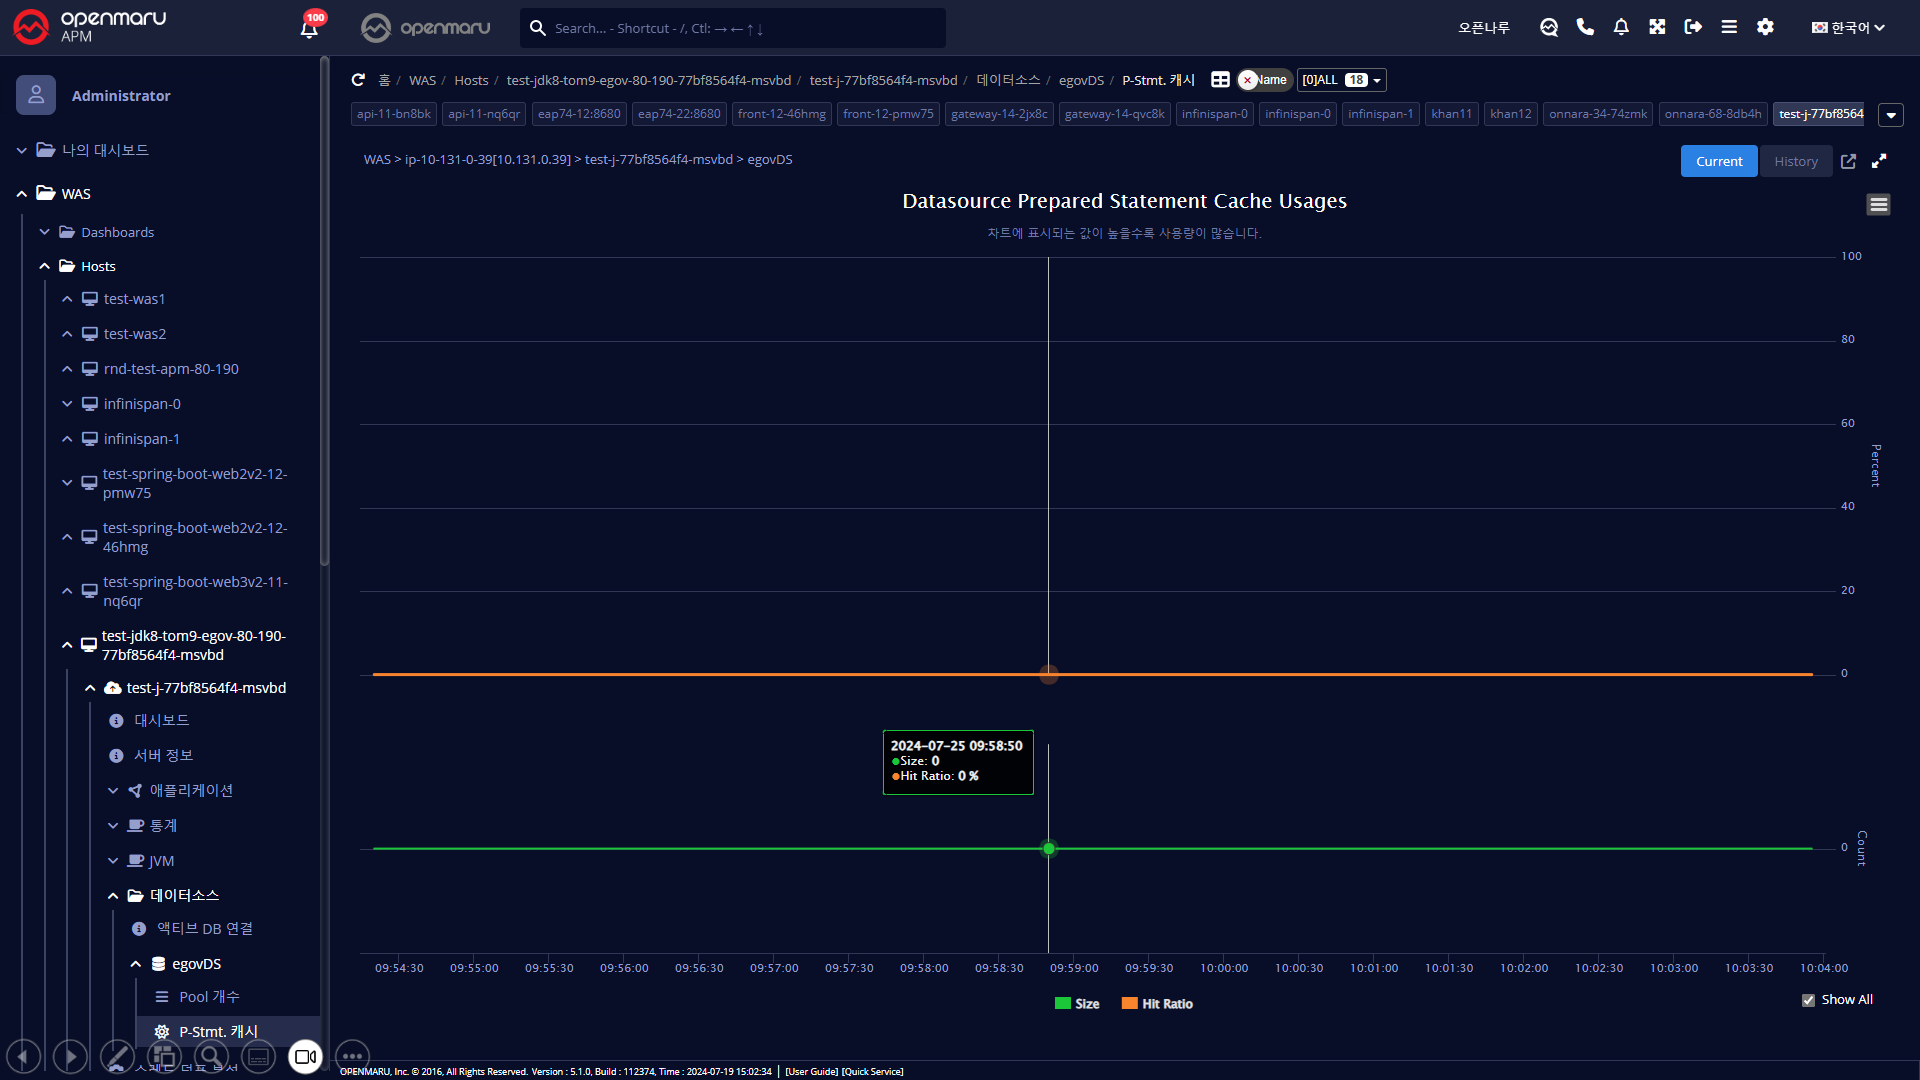1920x1080 pixels.
Task: Click the red alert bell with 100 badge
Action: point(310,27)
